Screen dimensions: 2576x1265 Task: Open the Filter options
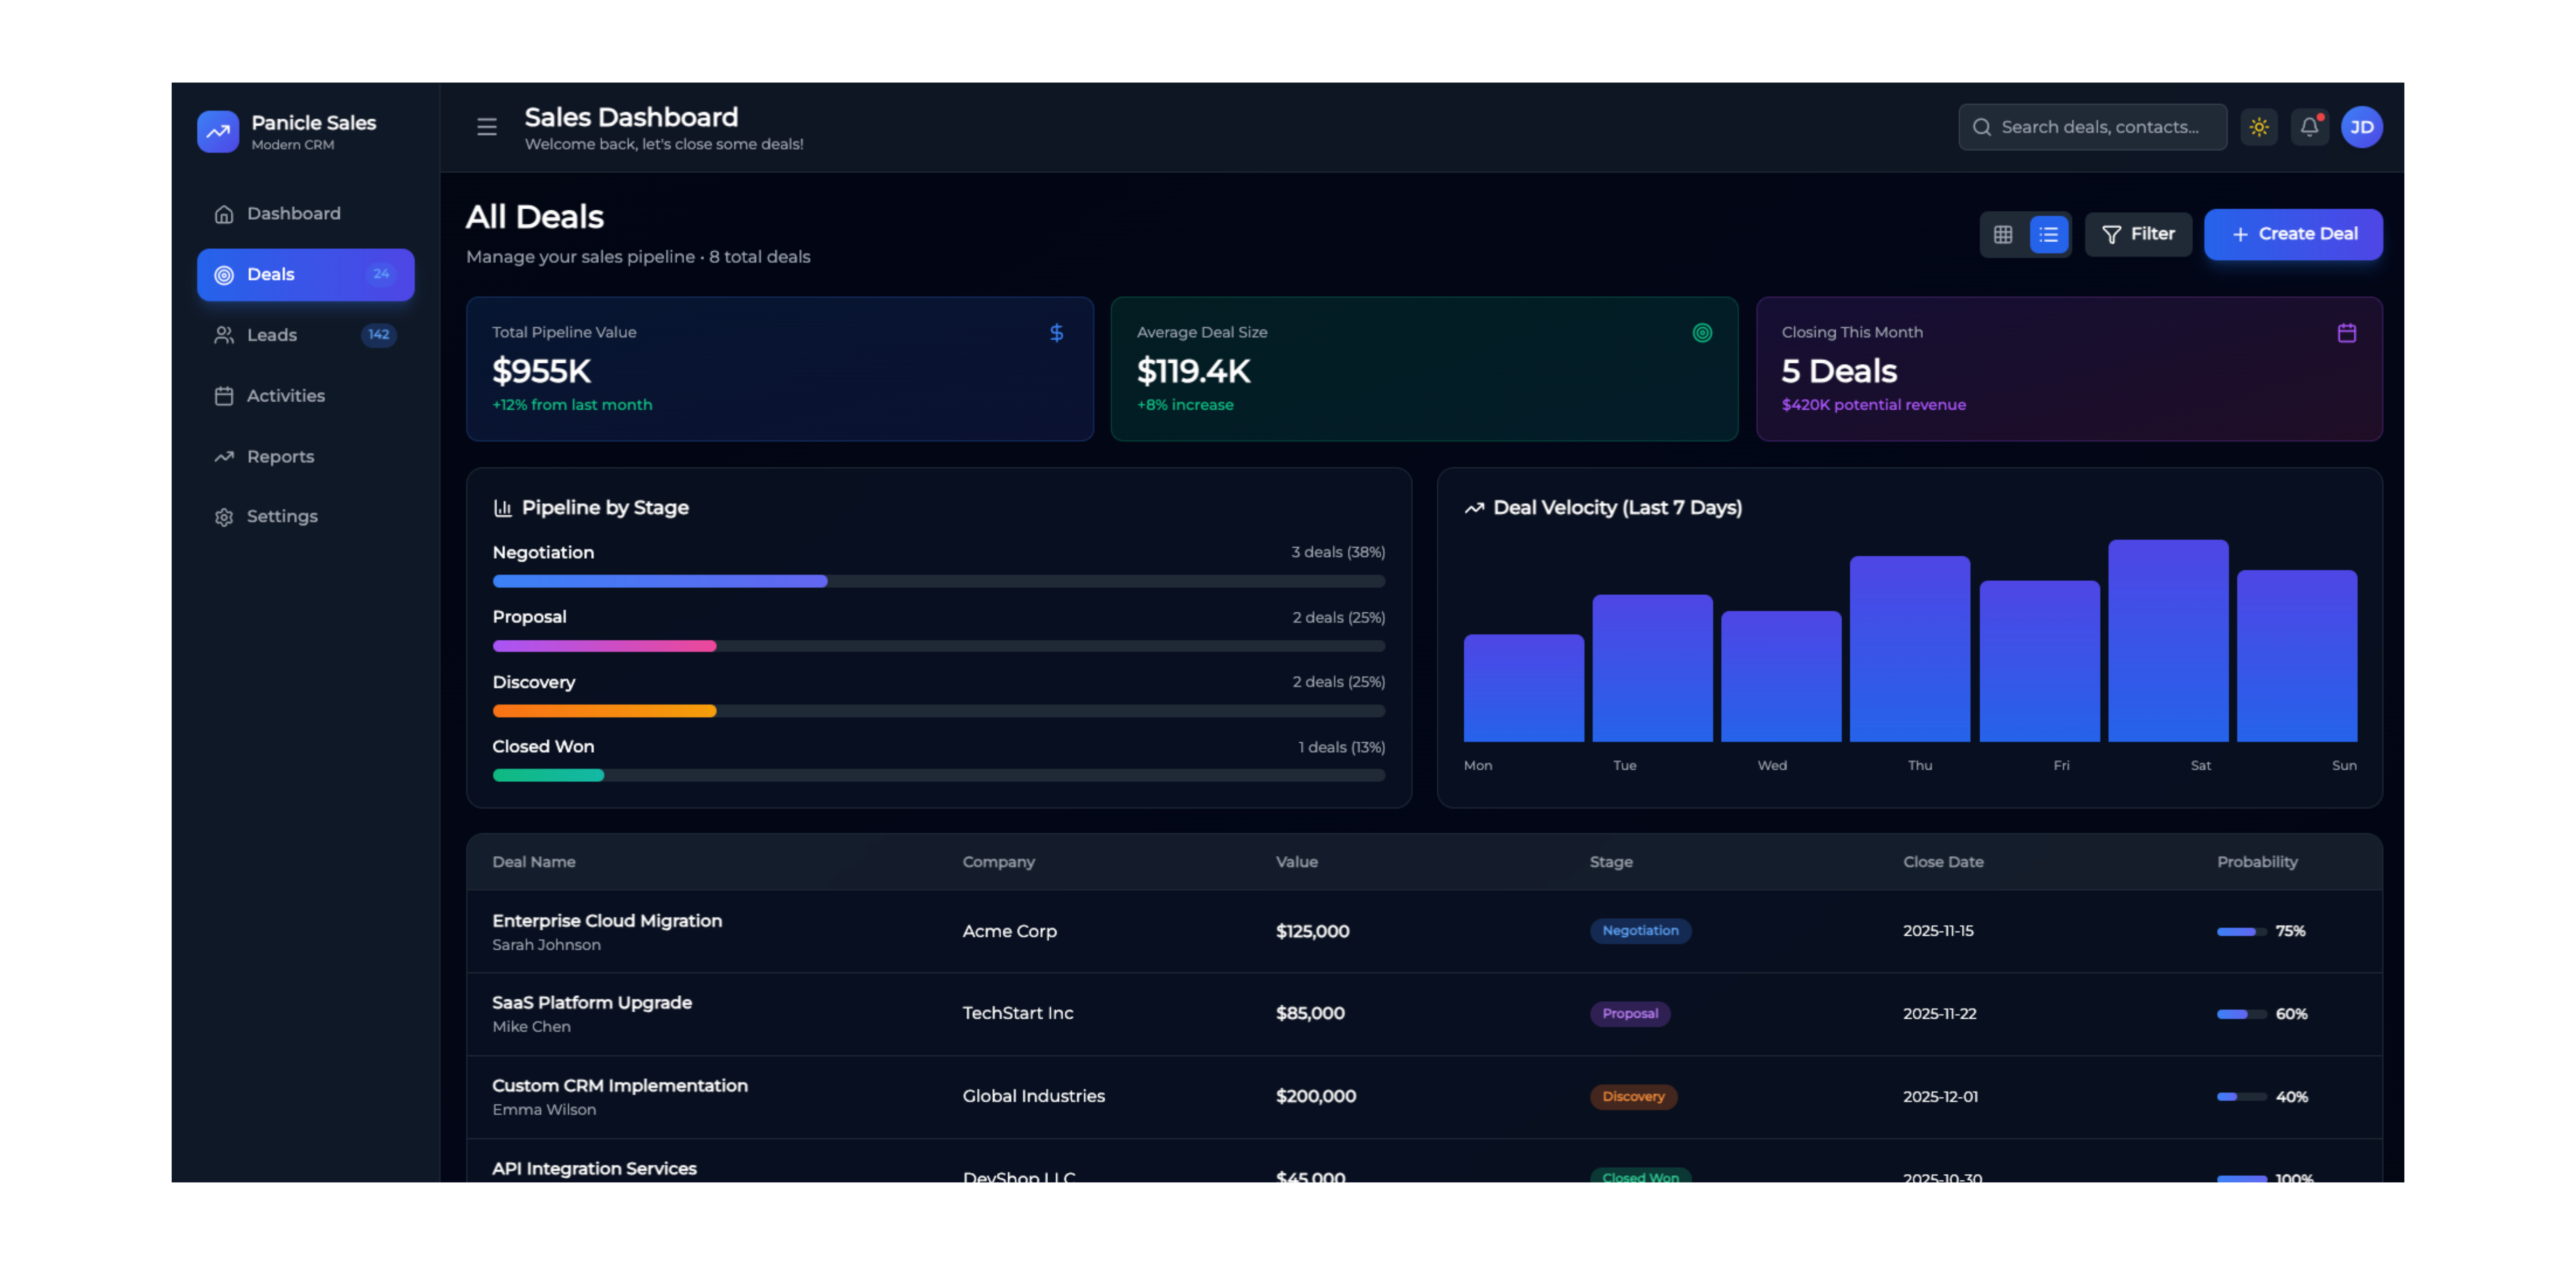pyautogui.click(x=2139, y=234)
